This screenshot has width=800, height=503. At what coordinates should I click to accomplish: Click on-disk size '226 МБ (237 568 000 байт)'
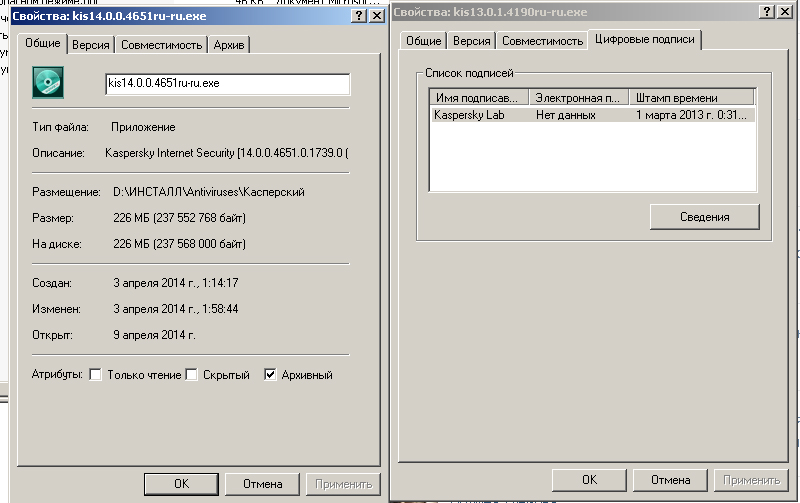click(x=179, y=244)
